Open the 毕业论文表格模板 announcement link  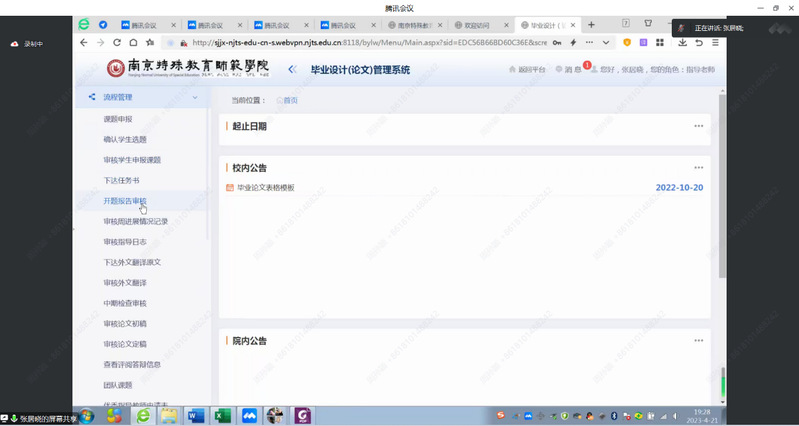coord(265,188)
